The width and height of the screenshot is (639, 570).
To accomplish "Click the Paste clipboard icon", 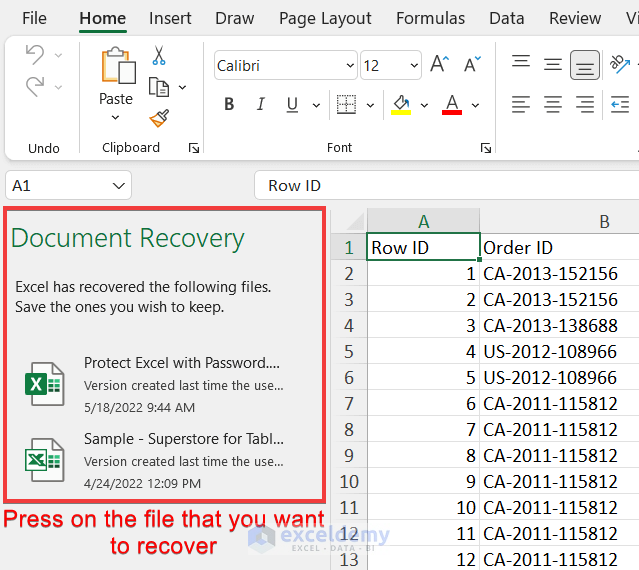I will 116,68.
